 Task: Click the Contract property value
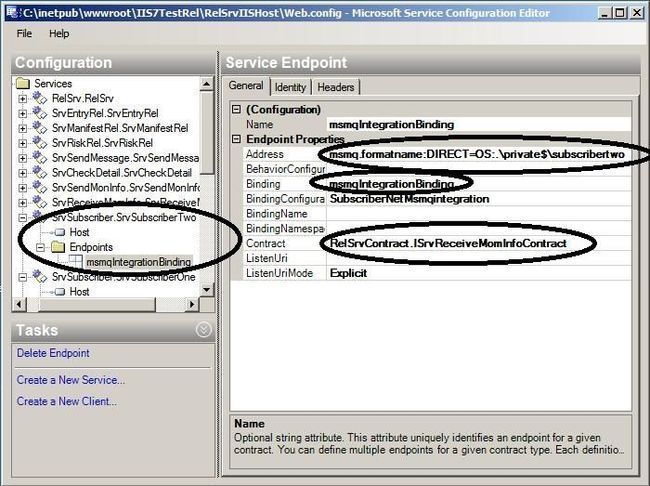click(479, 243)
